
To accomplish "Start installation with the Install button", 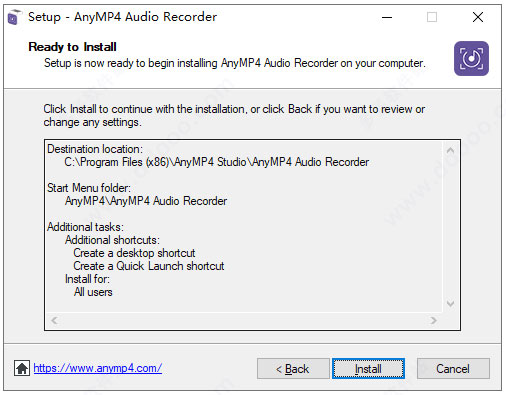I will [368, 369].
